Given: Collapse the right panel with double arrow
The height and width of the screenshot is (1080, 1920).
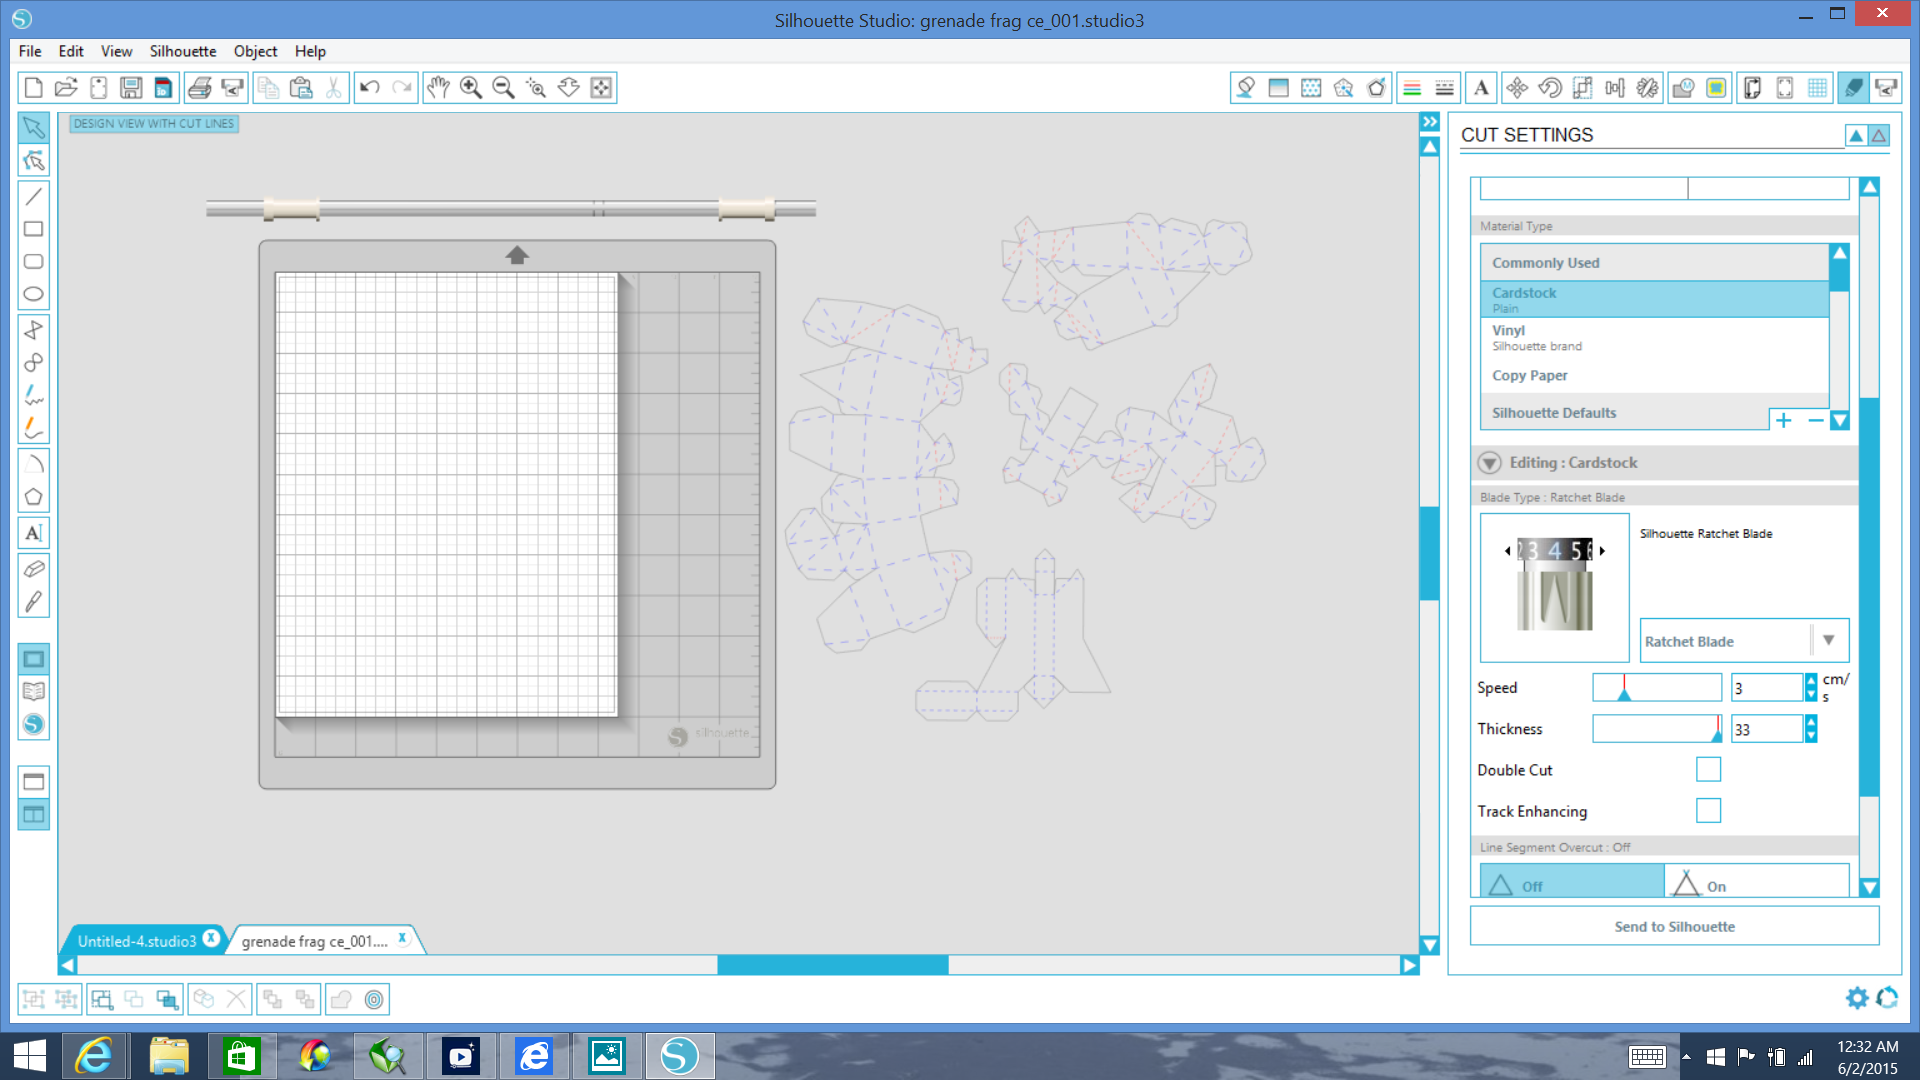Looking at the screenshot, I should pyautogui.click(x=1430, y=122).
